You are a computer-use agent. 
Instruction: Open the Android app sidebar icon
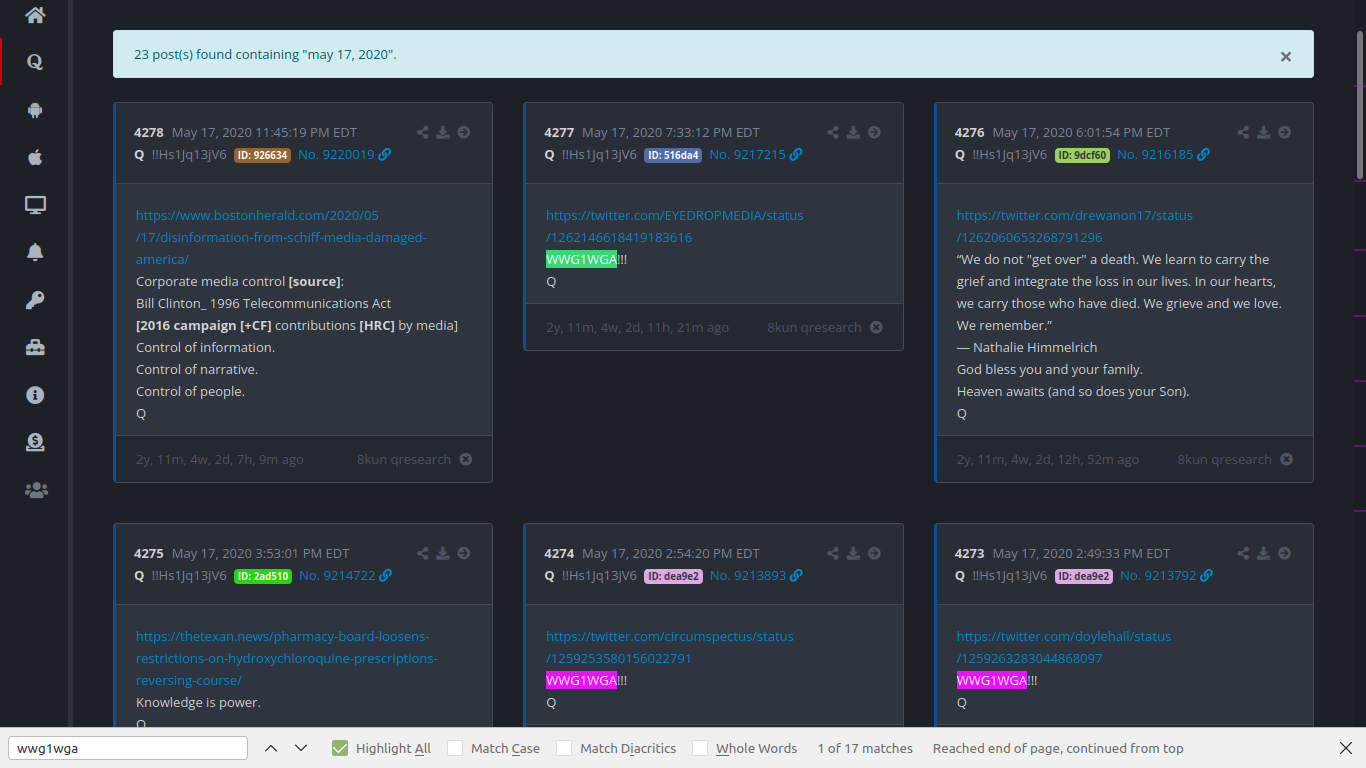click(x=35, y=110)
